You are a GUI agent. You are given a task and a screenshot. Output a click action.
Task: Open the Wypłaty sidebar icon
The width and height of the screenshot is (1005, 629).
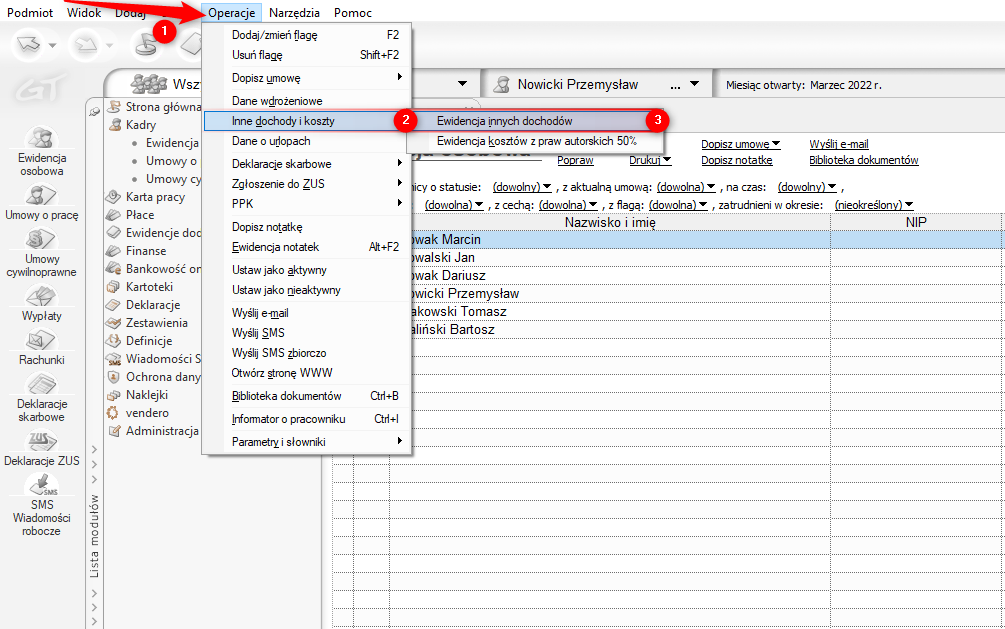pos(42,296)
